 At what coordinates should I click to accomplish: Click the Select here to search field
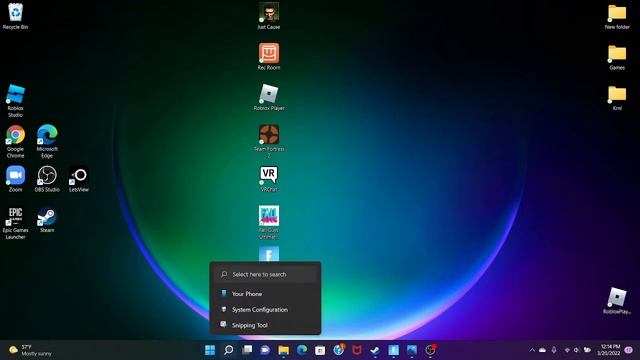coord(266,274)
